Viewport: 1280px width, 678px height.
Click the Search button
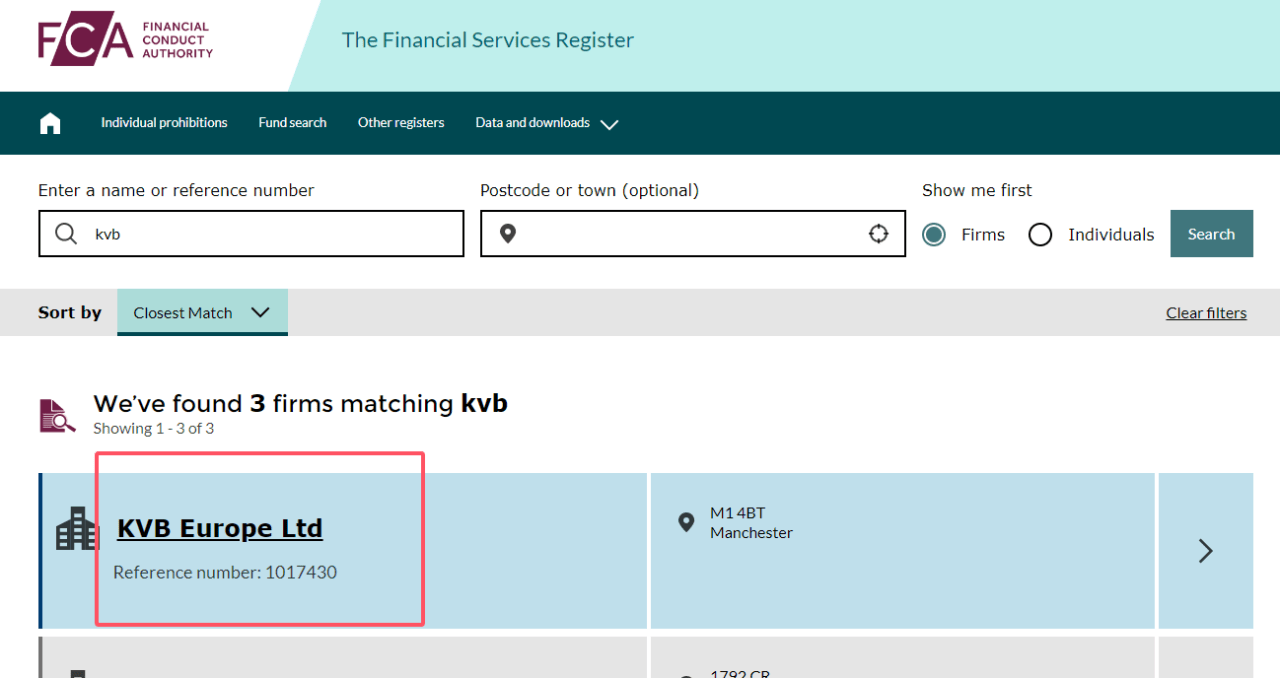1211,234
